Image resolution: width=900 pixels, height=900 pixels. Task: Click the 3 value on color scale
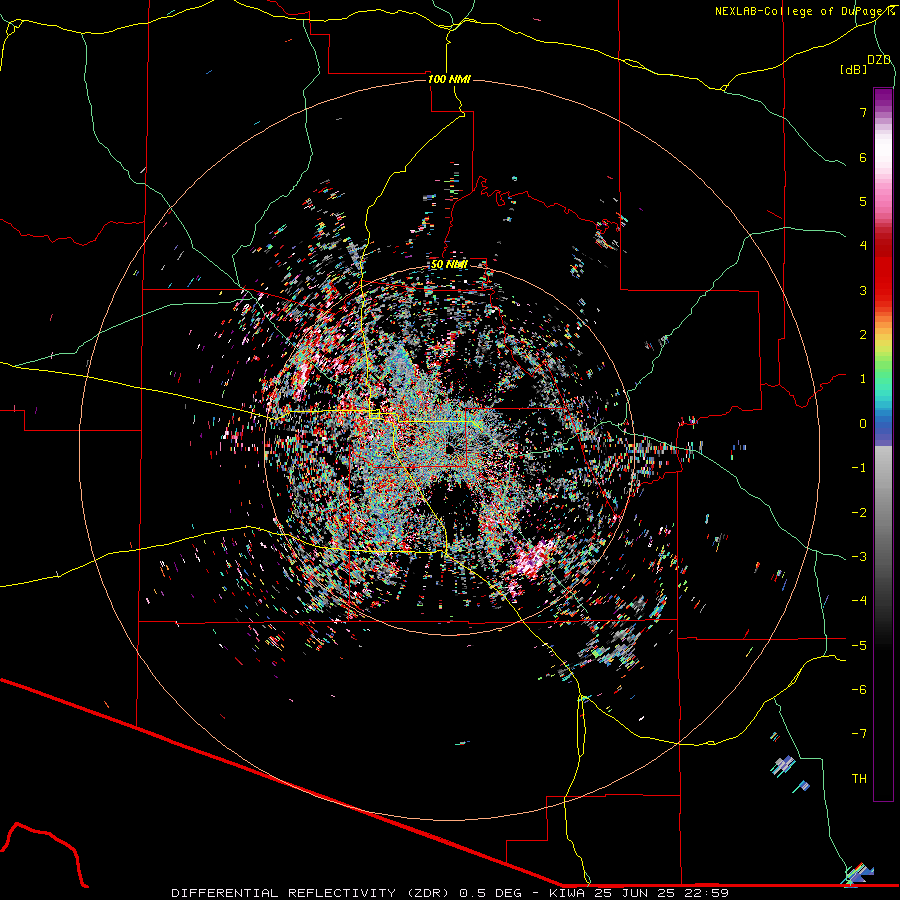[x=863, y=290]
